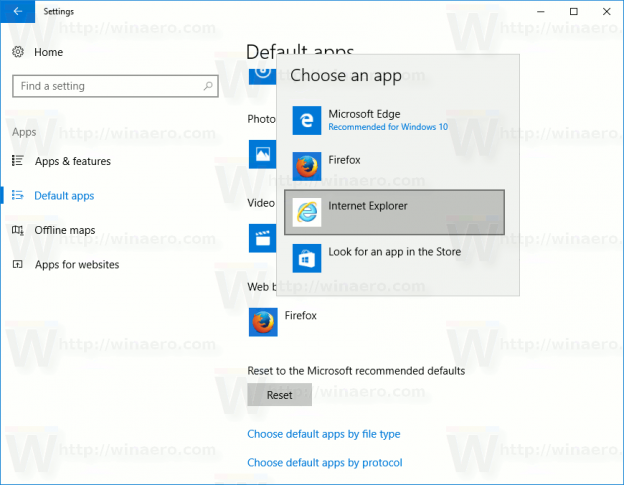
Task: Go to Offline maps settings
Action: point(64,230)
